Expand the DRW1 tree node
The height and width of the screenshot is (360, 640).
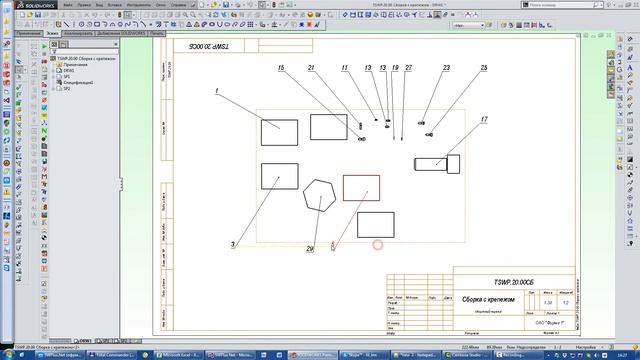[x=54, y=71]
